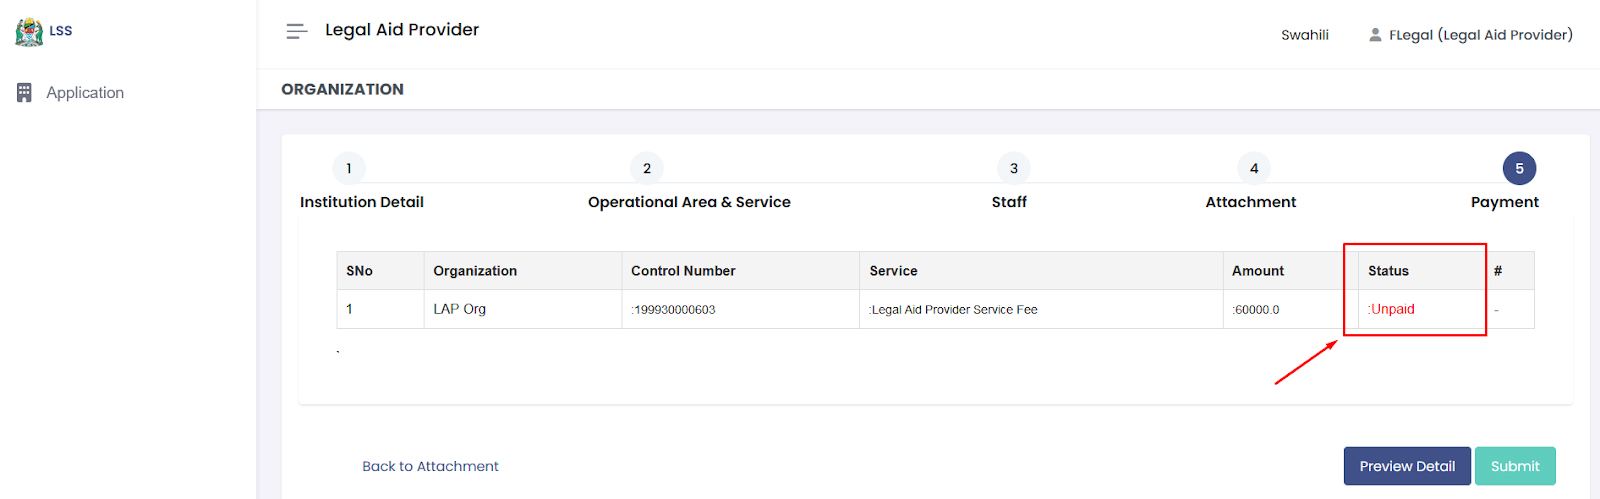Toggle the hamburger sidebar menu icon
This screenshot has height=499, width=1600.
[296, 31]
